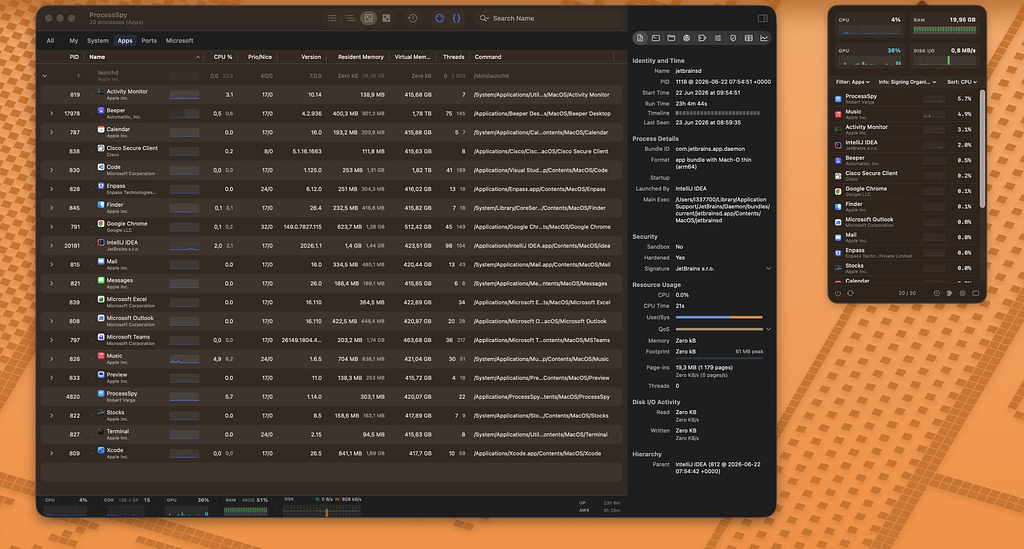Click refresh icon in mini monitor window
The image size is (1024, 549).
coord(850,293)
